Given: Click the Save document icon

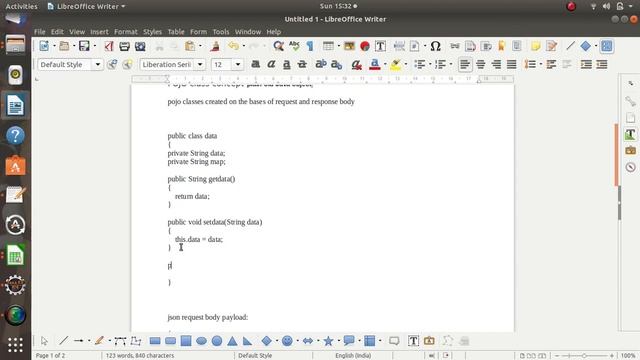Looking at the screenshot, I should tap(84, 46).
